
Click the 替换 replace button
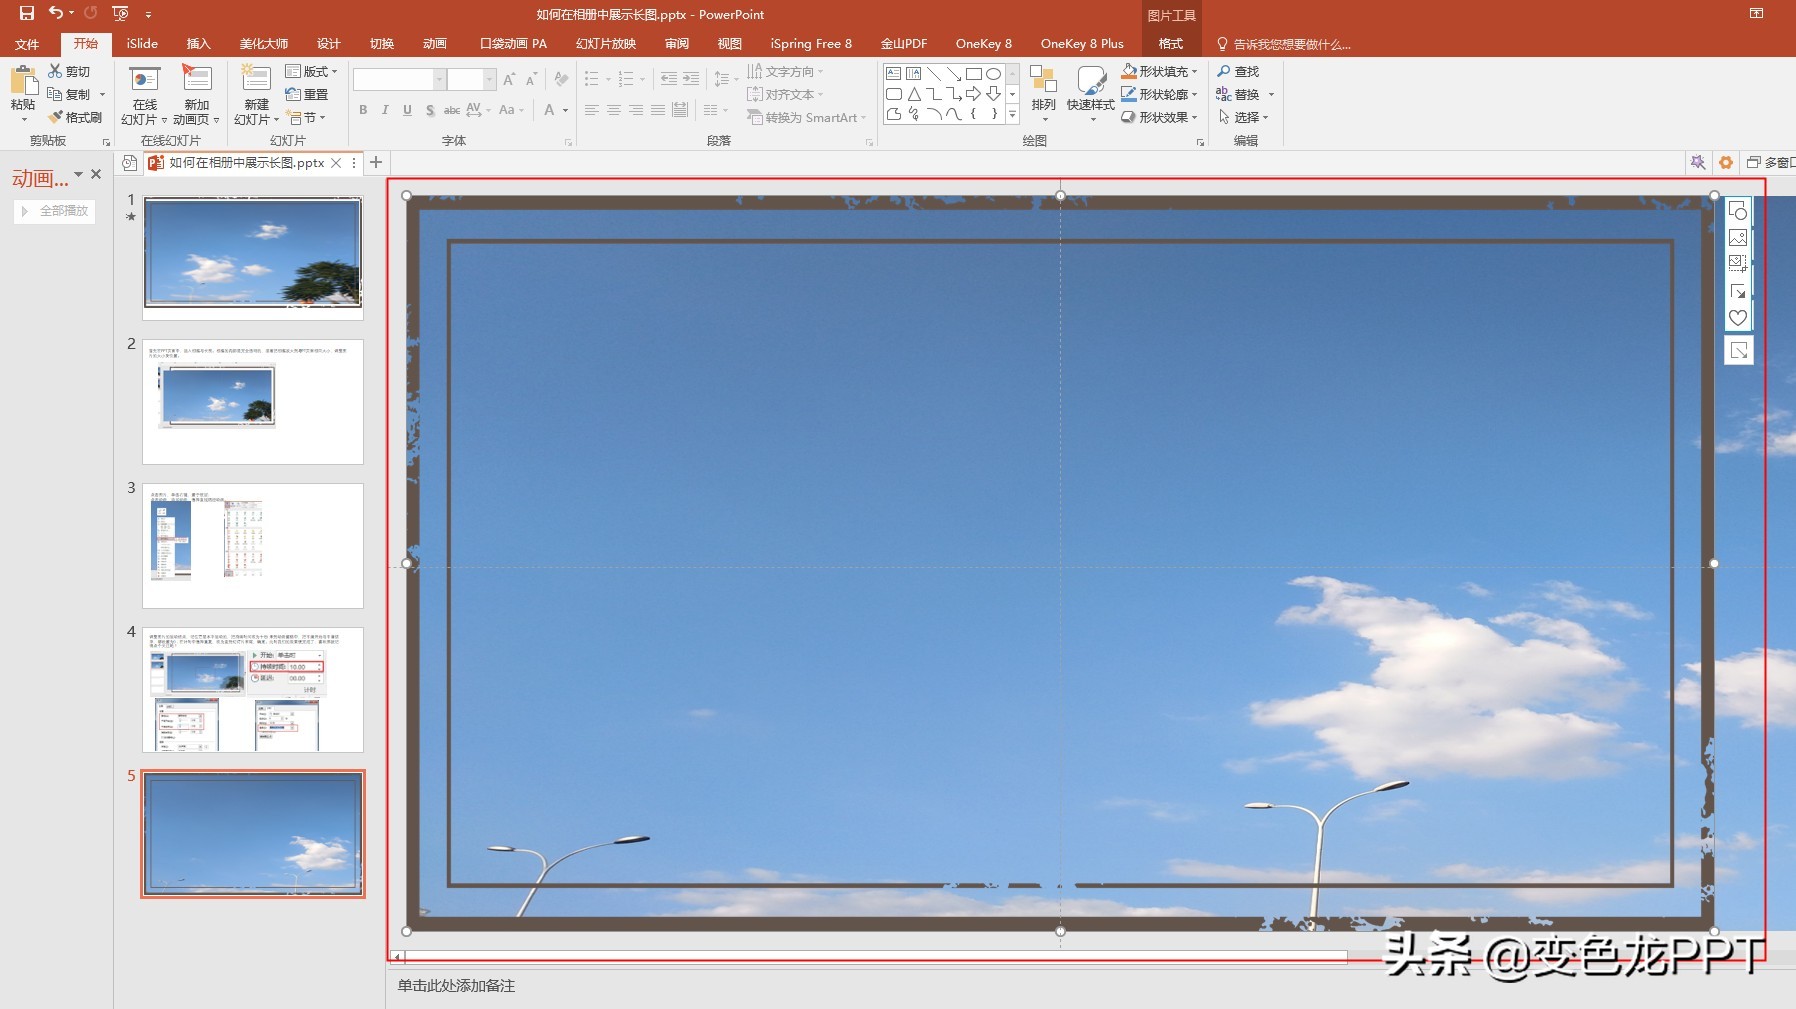[x=1238, y=94]
